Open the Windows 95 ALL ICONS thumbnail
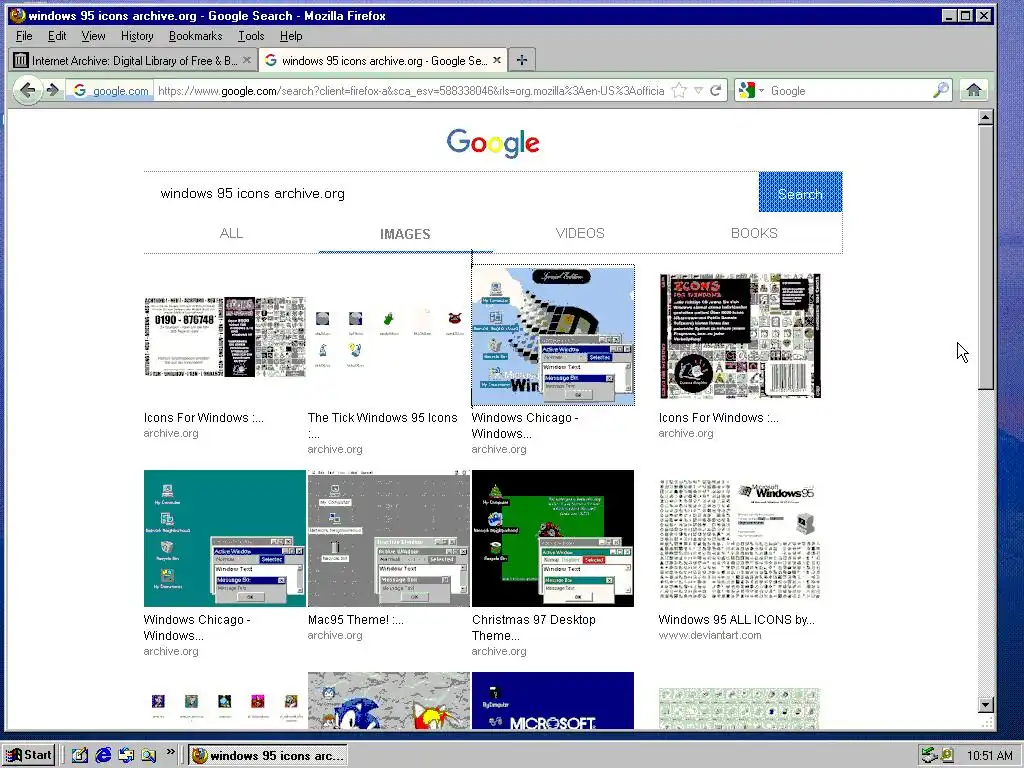 click(740, 539)
